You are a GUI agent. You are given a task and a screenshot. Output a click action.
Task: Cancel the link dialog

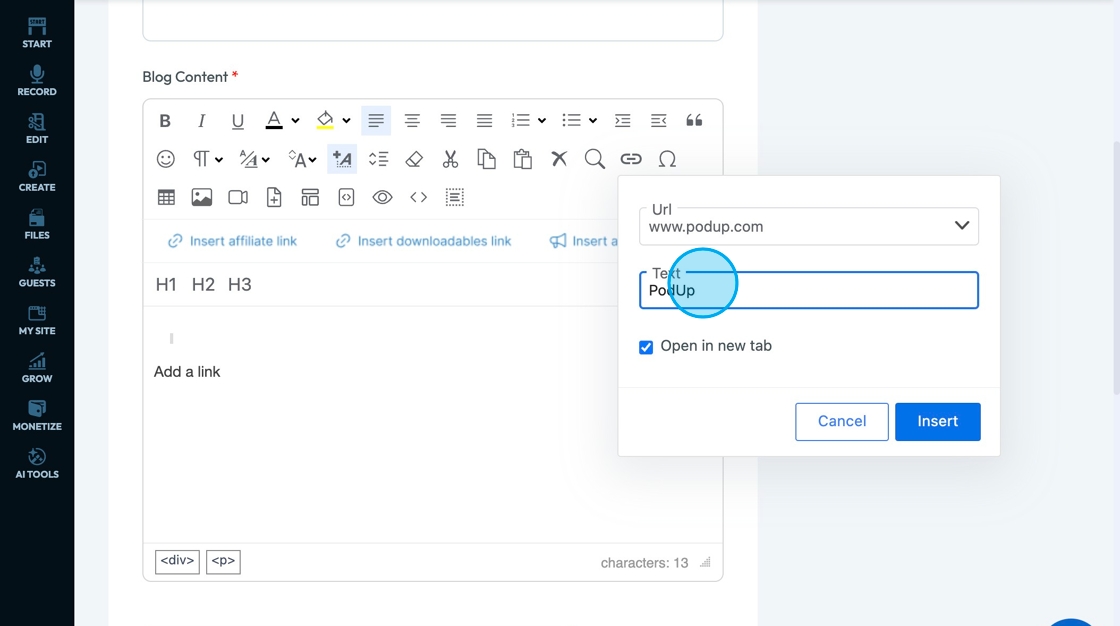[x=841, y=422]
